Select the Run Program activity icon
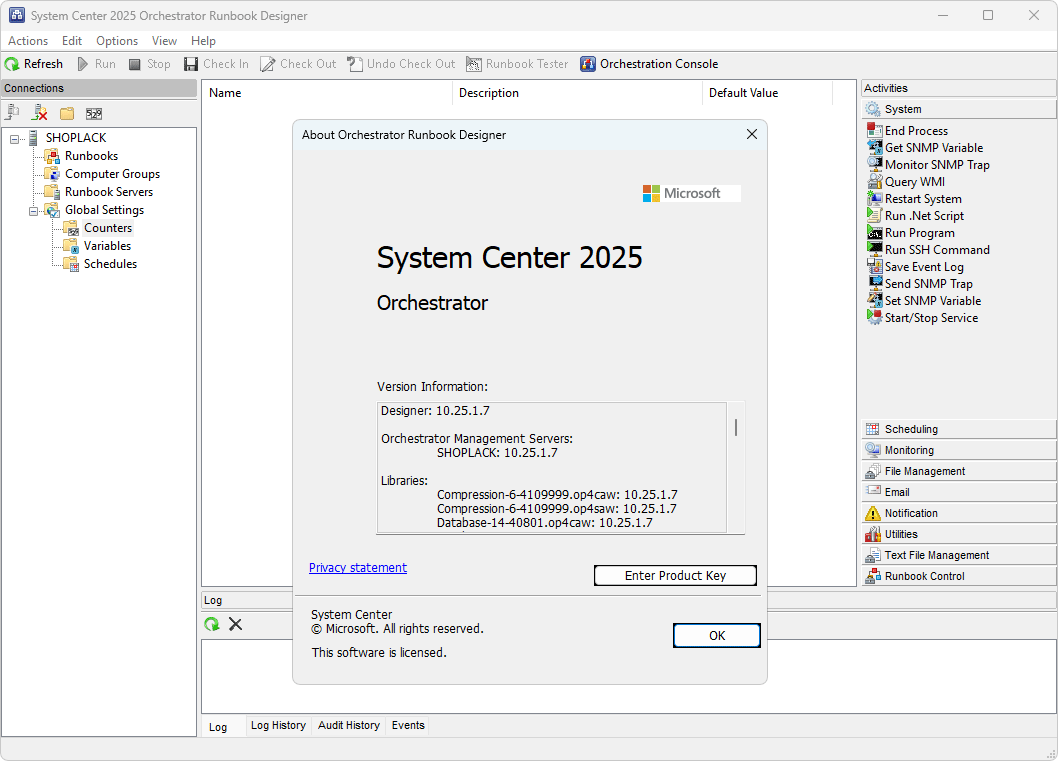 coord(874,232)
